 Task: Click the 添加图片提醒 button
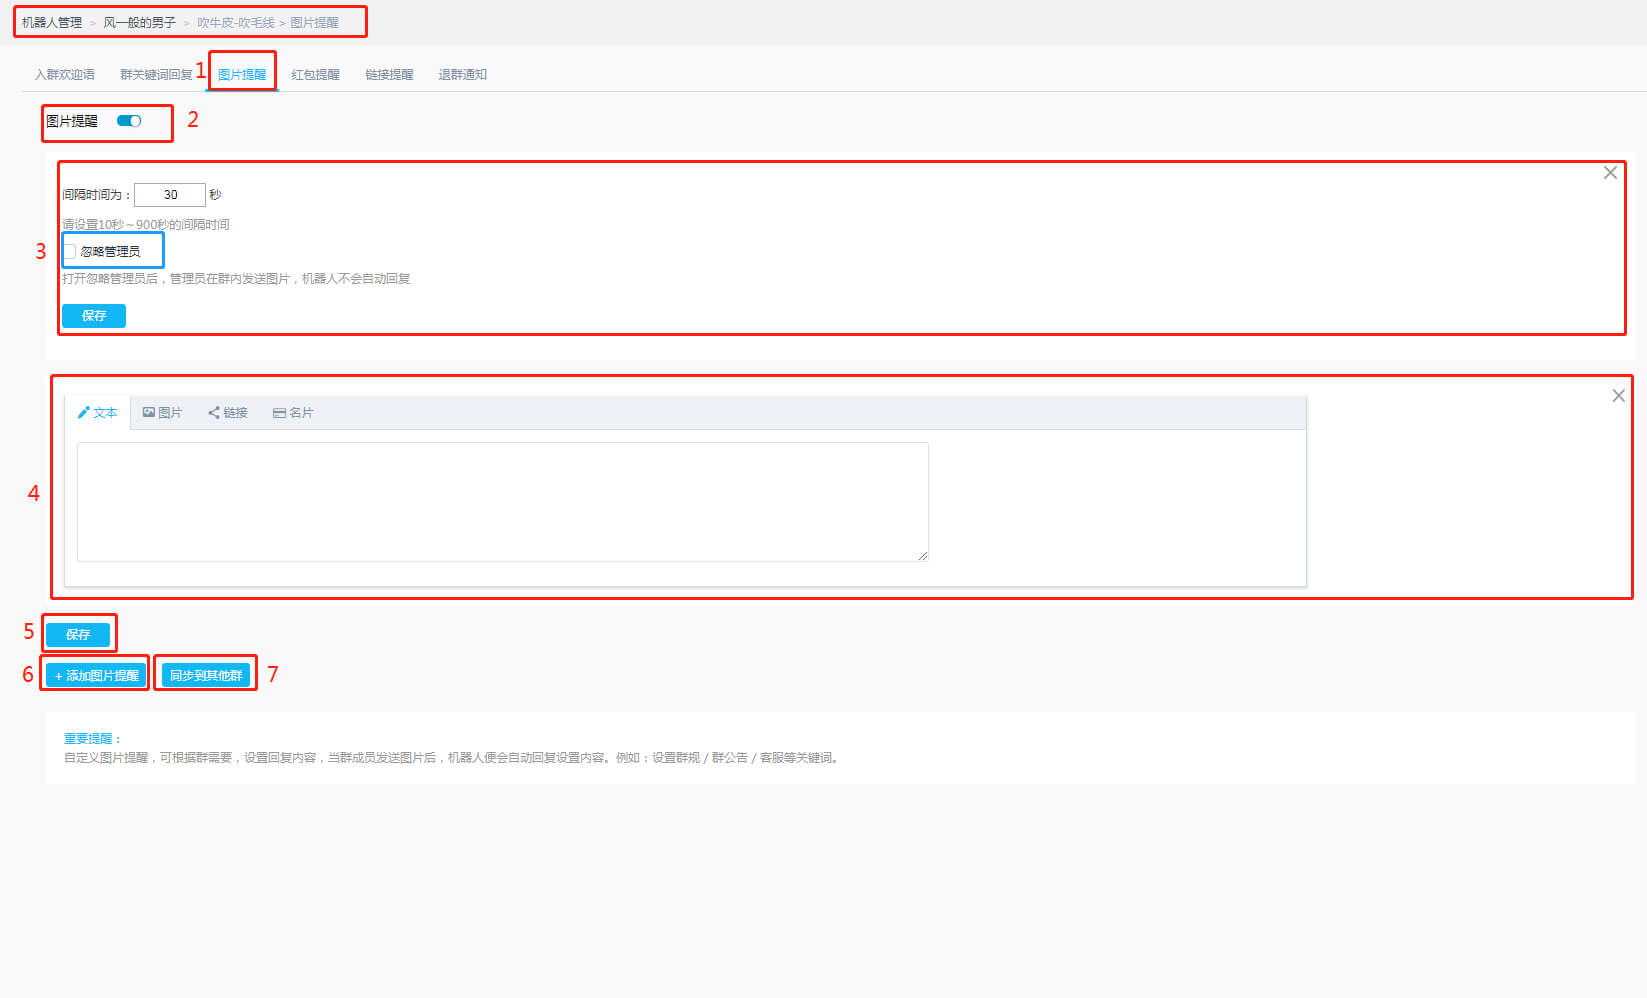(x=96, y=676)
